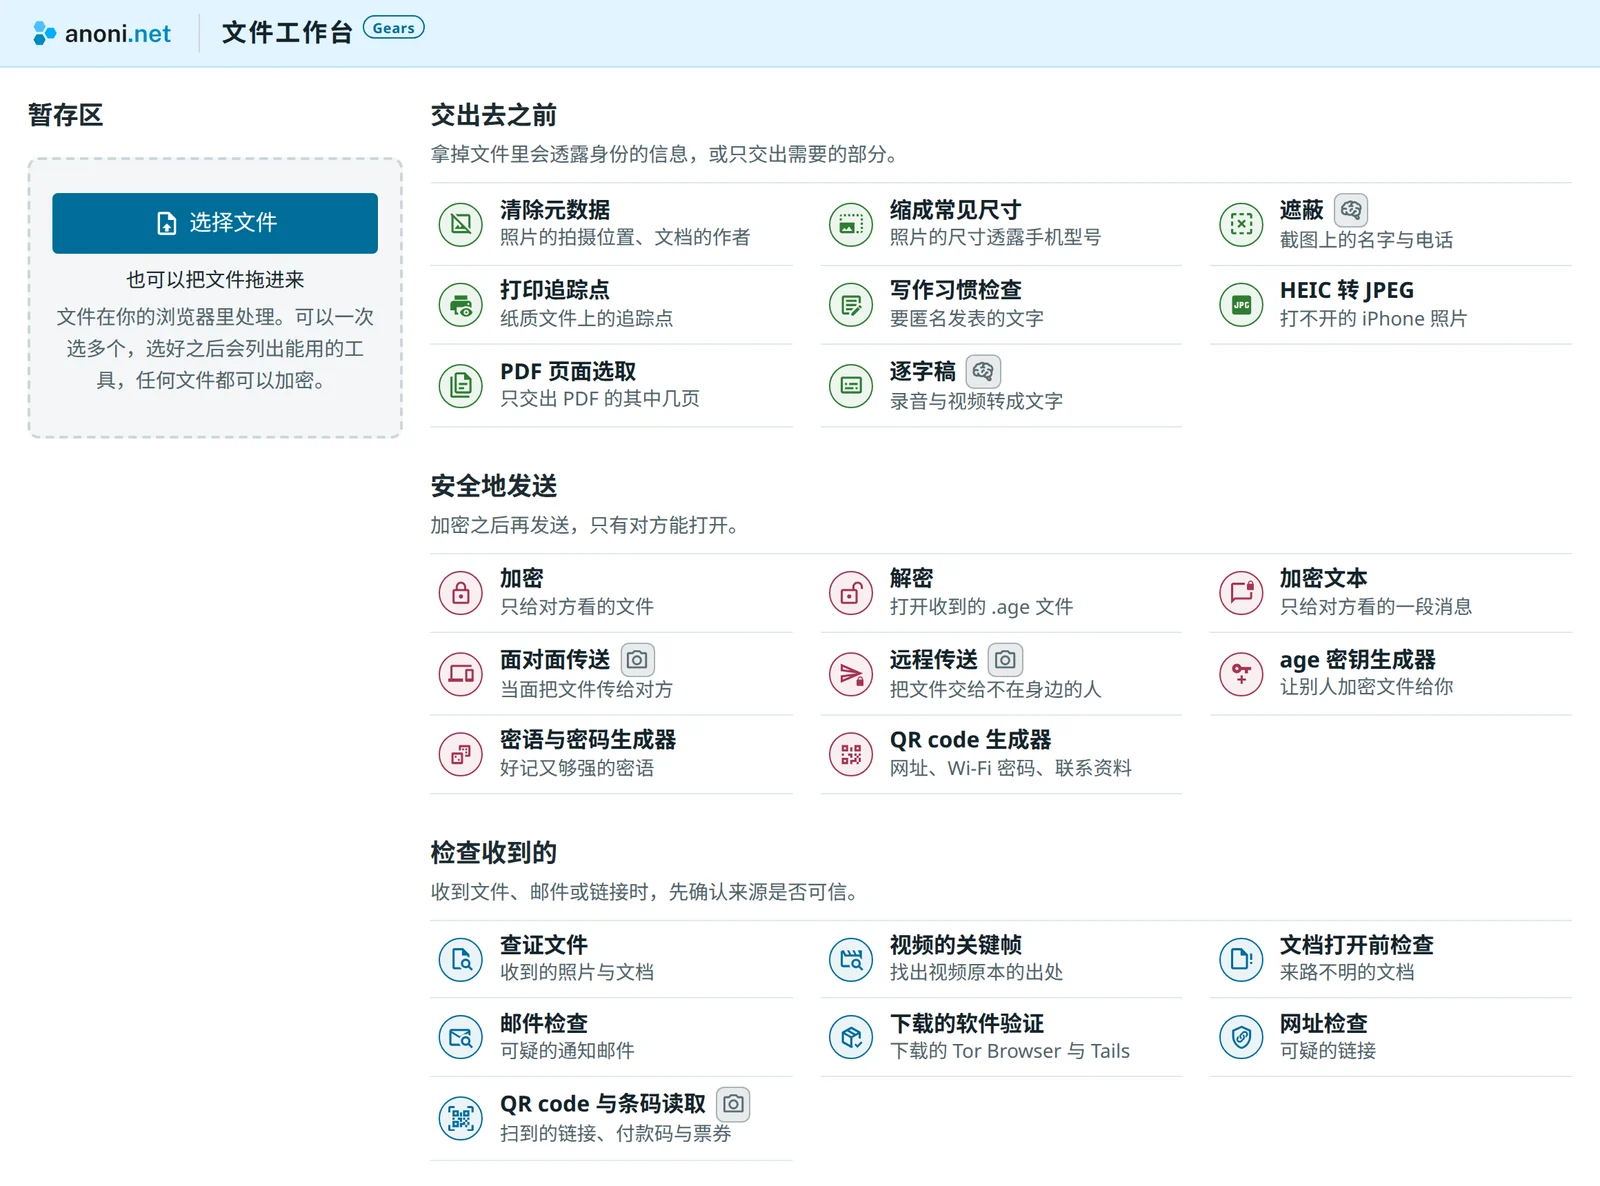1600x1186 pixels.
Task: Open the 远程传送 send icon
Action: tap(851, 674)
